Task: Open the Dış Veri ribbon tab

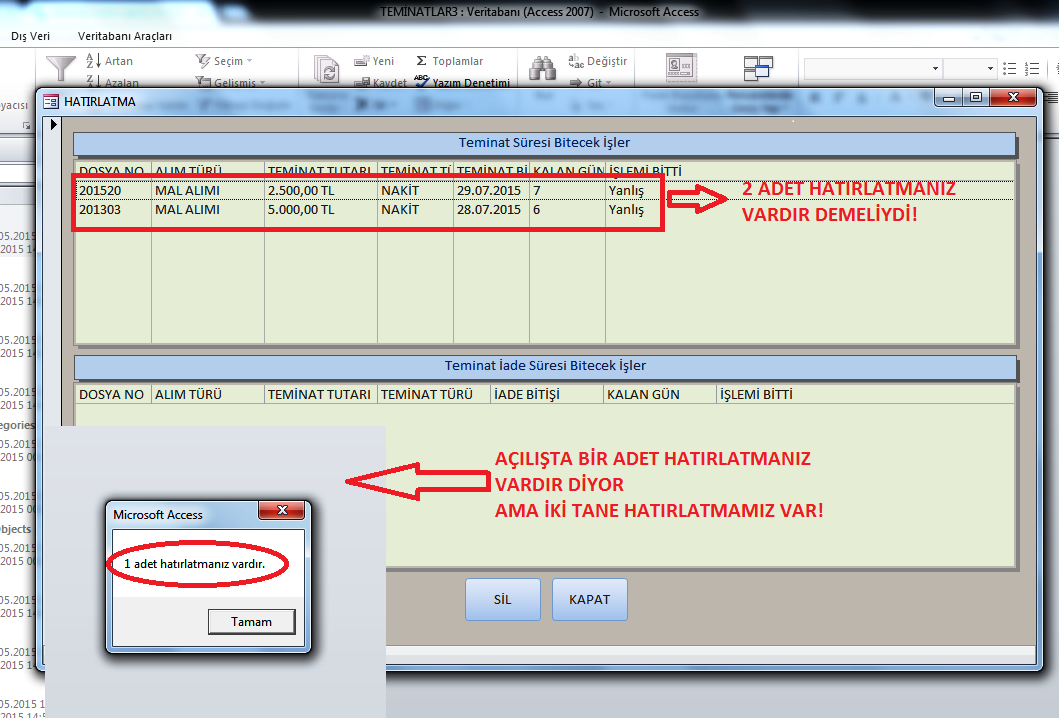Action: click(31, 36)
